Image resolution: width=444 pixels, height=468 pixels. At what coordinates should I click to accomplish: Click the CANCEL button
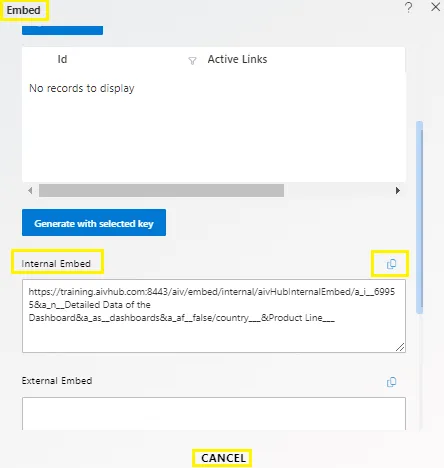click(223, 458)
